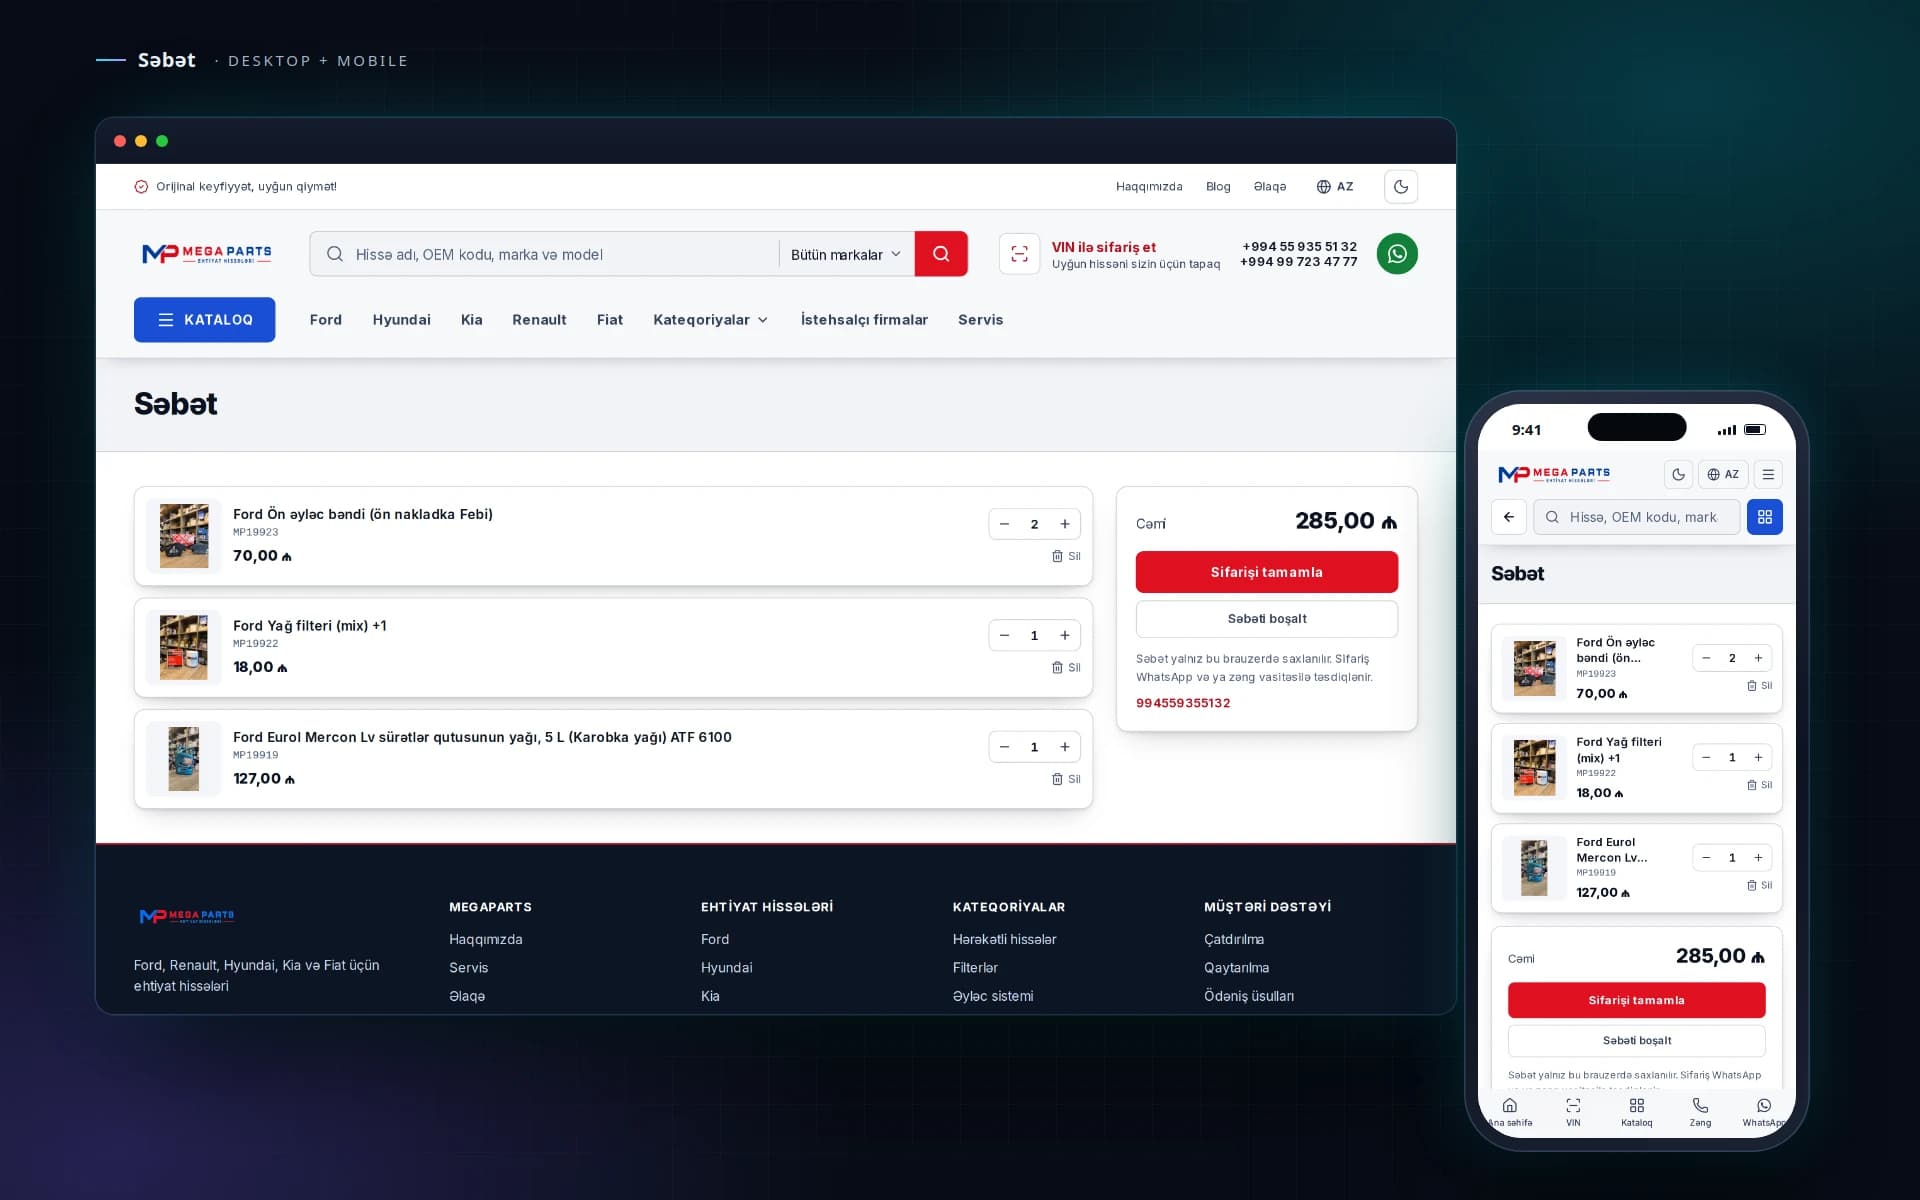Expand the Bütün markalar brand dropdown
Image resolution: width=1920 pixels, height=1200 pixels.
pos(846,254)
